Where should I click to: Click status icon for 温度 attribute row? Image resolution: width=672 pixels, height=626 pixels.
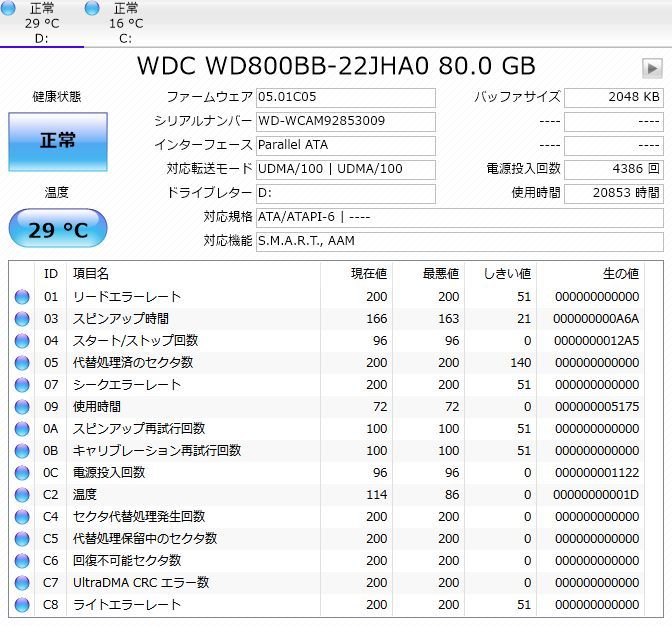tap(22, 495)
